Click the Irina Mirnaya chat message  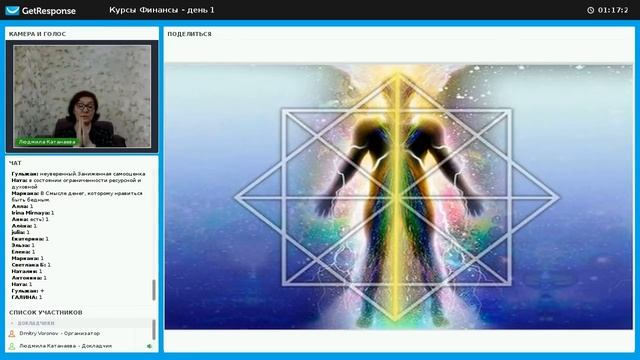(x=33, y=213)
